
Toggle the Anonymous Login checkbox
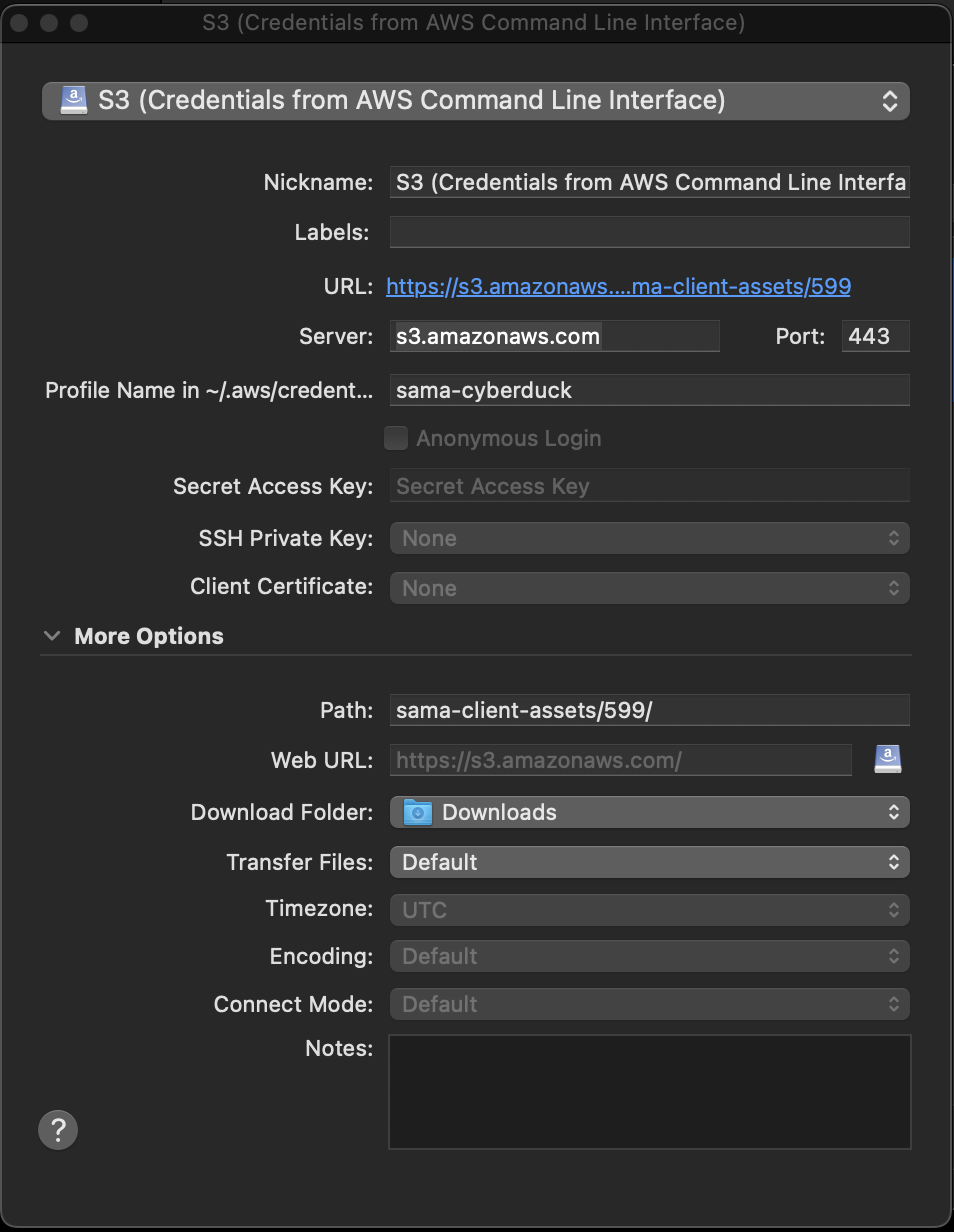[x=396, y=438]
